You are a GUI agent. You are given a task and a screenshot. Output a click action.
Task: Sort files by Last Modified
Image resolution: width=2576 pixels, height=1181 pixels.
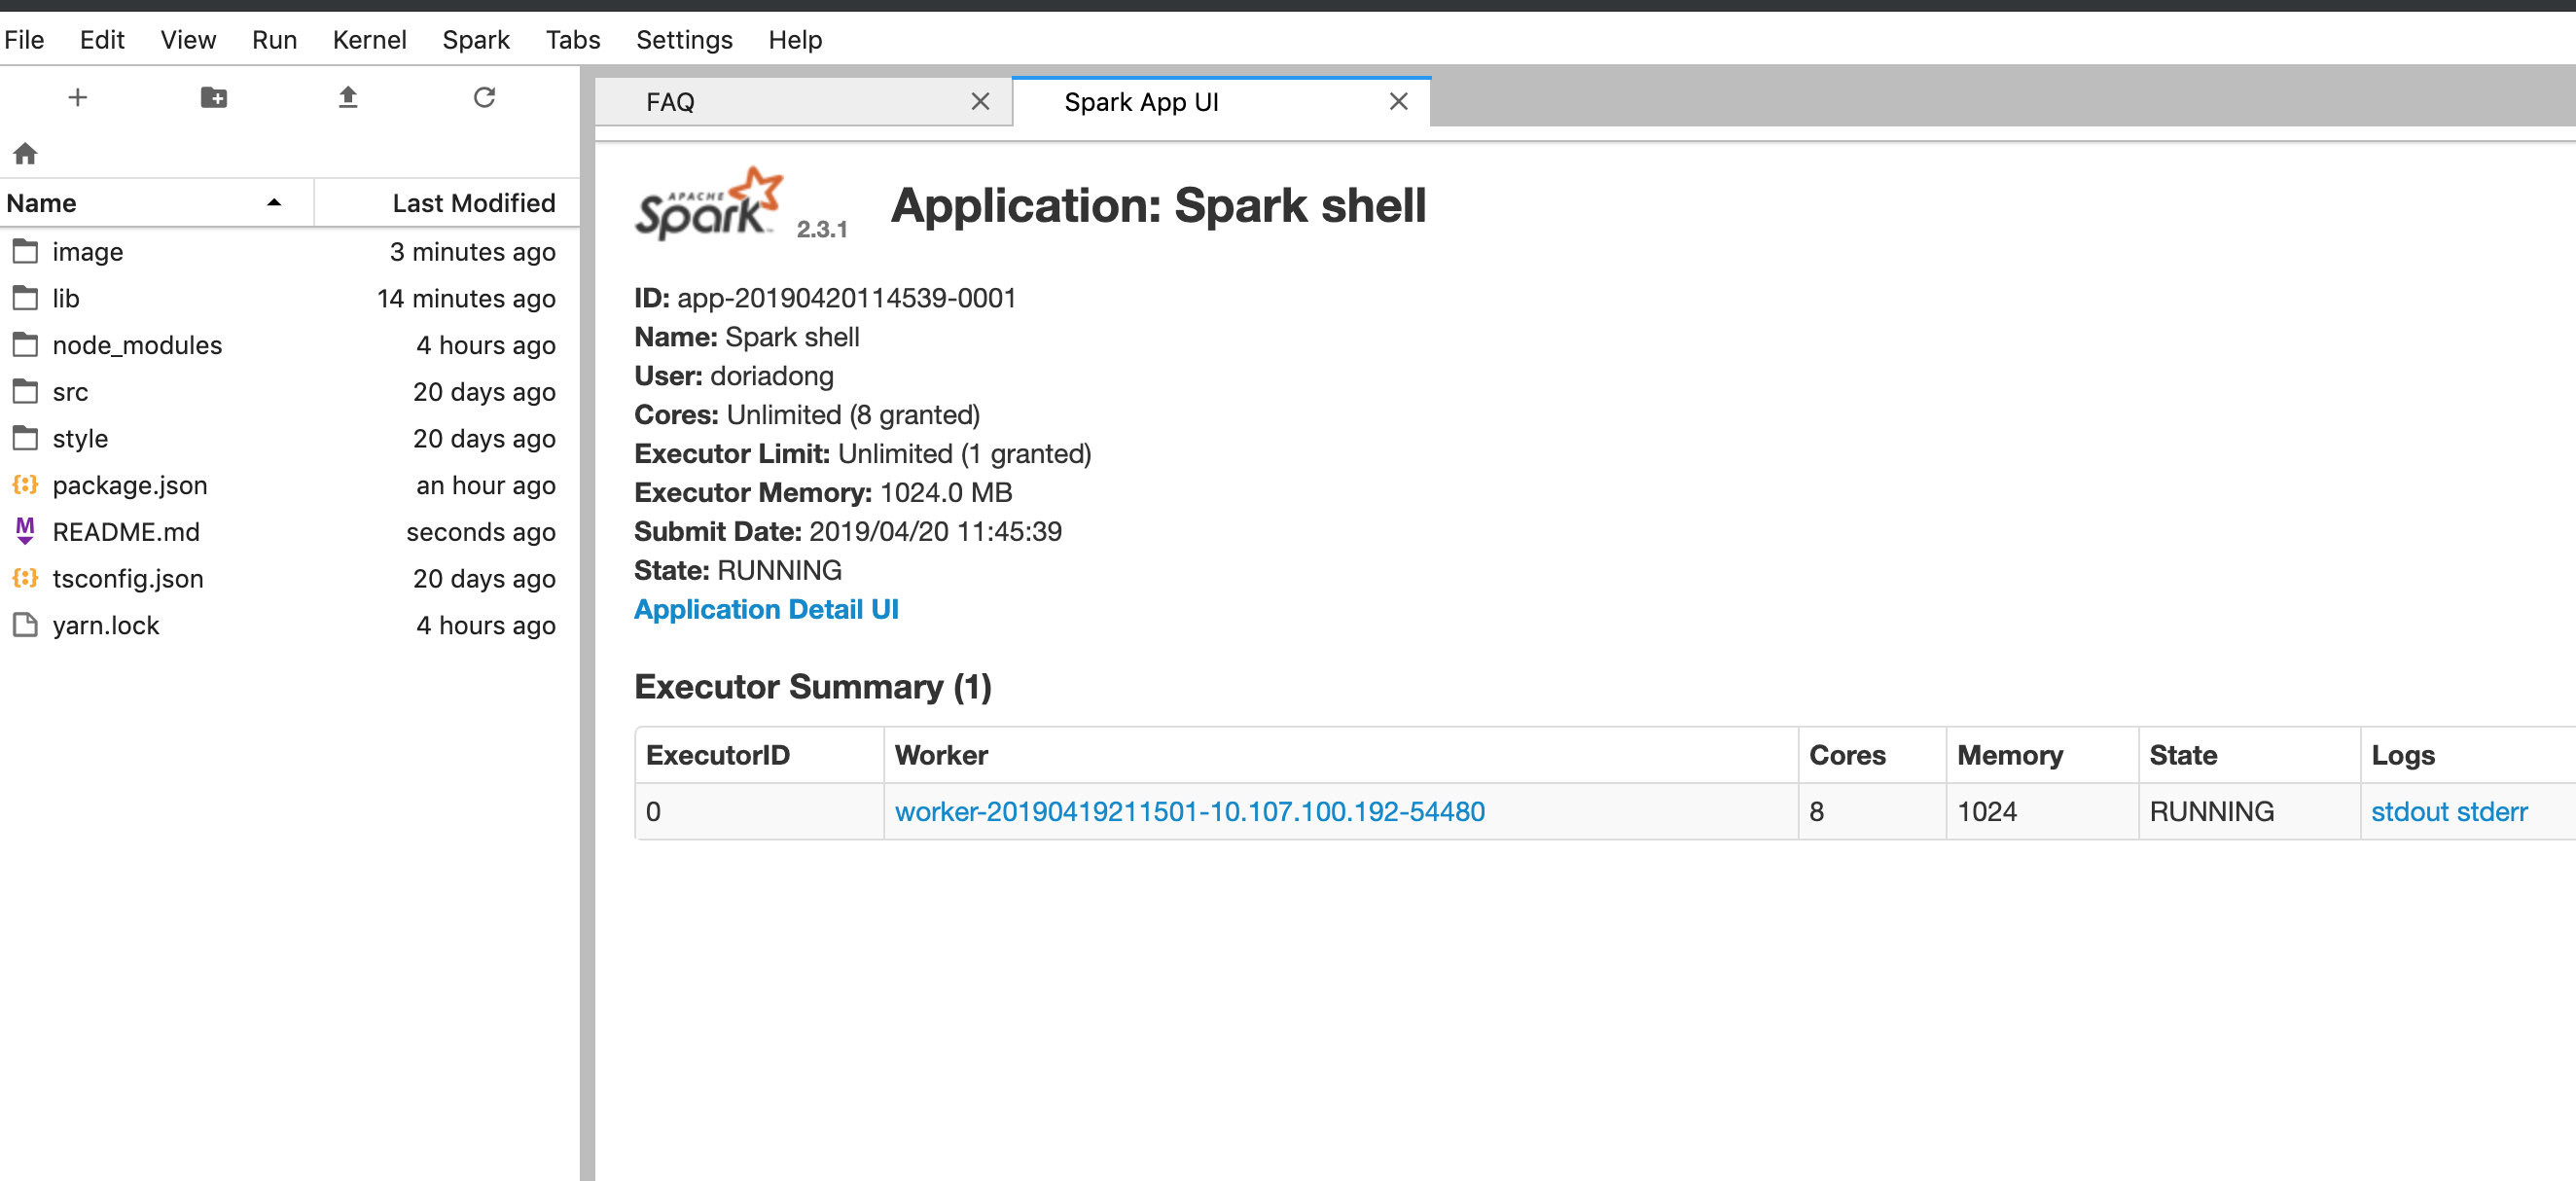coord(473,203)
